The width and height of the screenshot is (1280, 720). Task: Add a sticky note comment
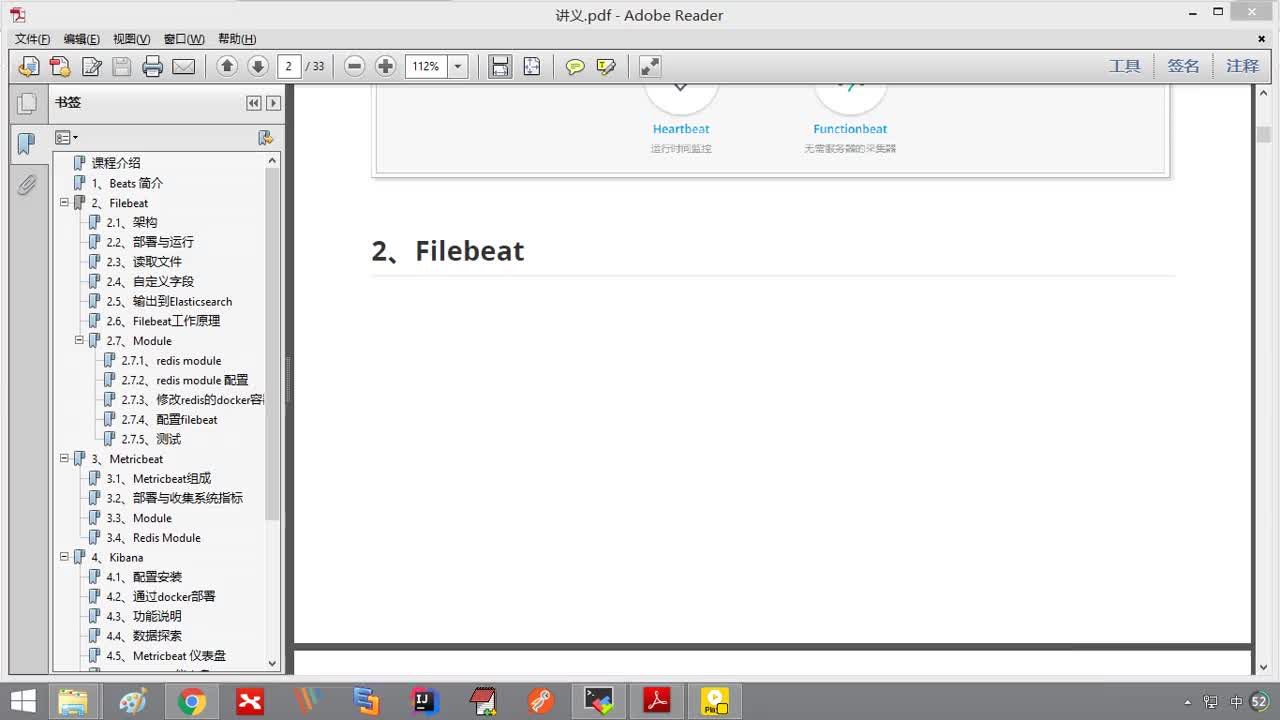tap(575, 66)
